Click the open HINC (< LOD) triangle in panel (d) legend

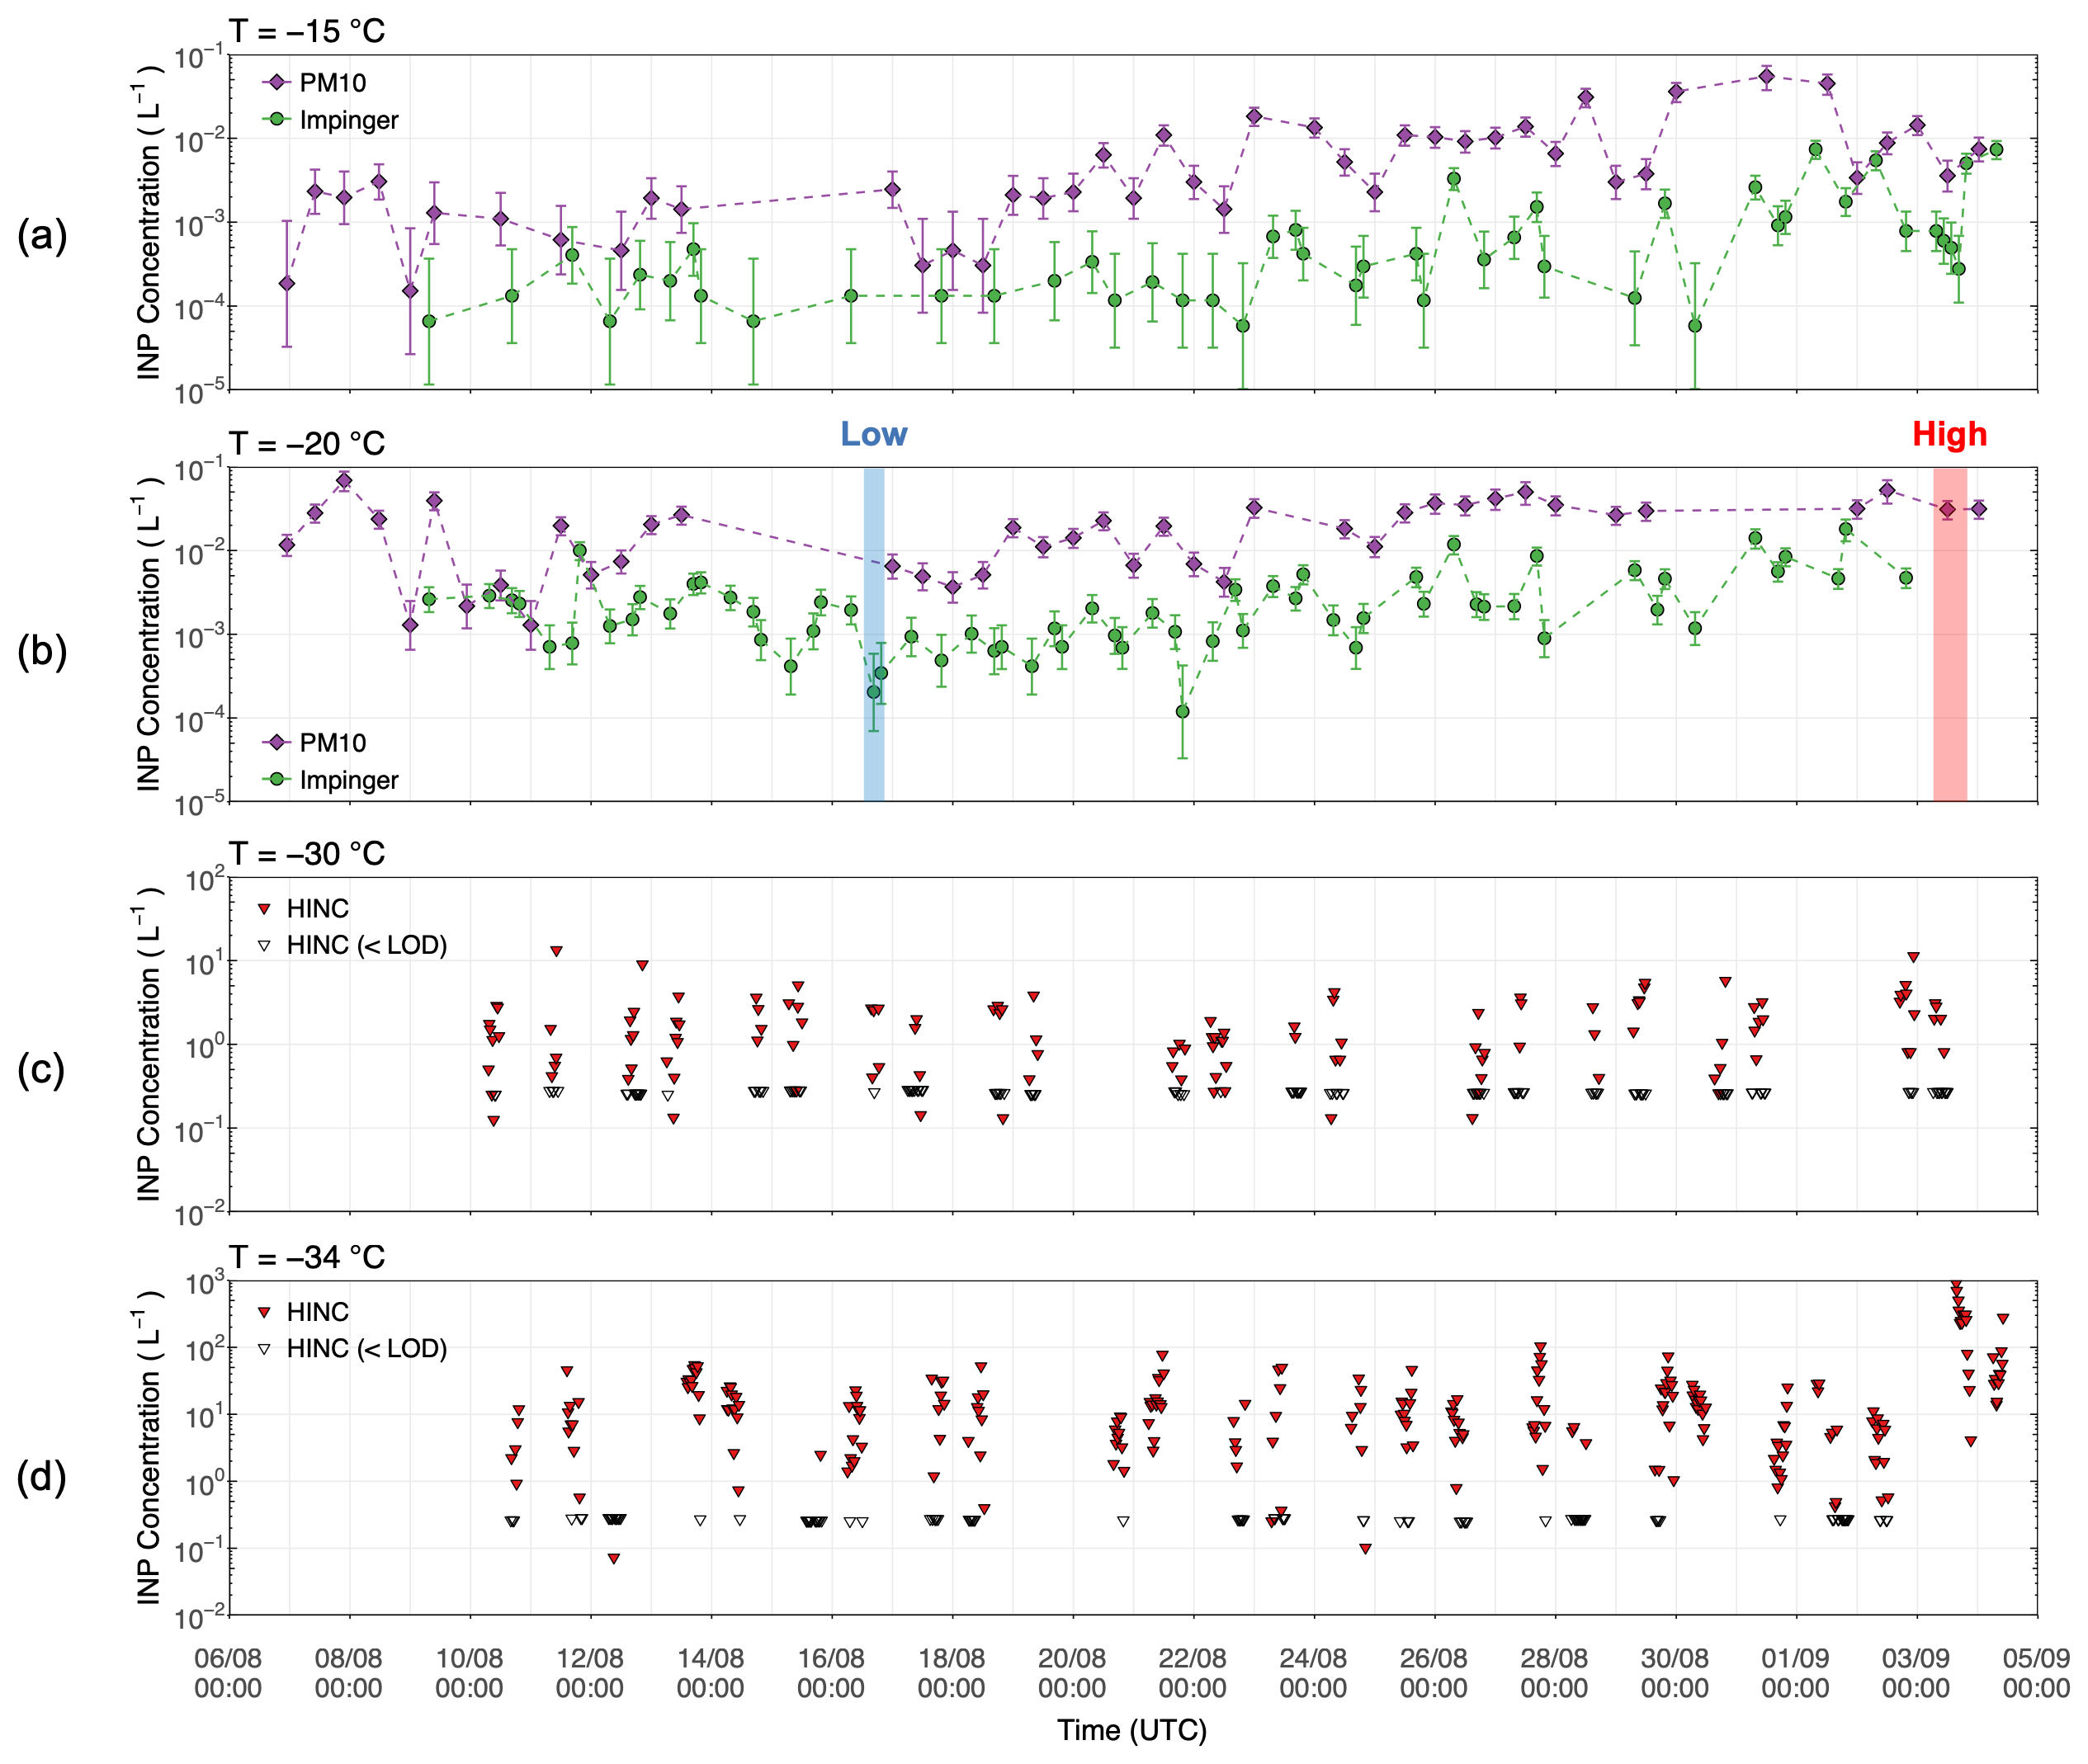point(265,1349)
